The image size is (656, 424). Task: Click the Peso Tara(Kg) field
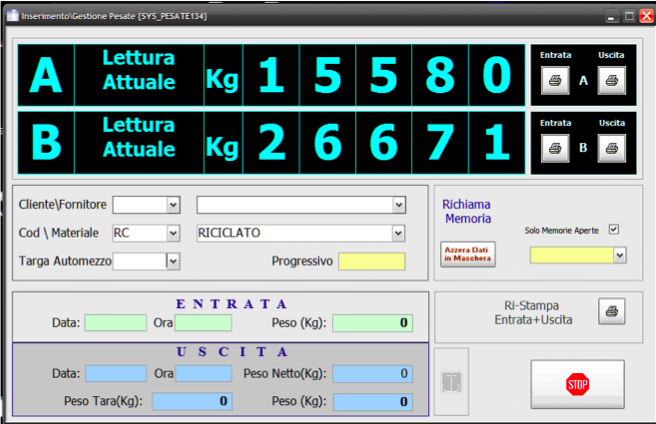[x=192, y=401]
